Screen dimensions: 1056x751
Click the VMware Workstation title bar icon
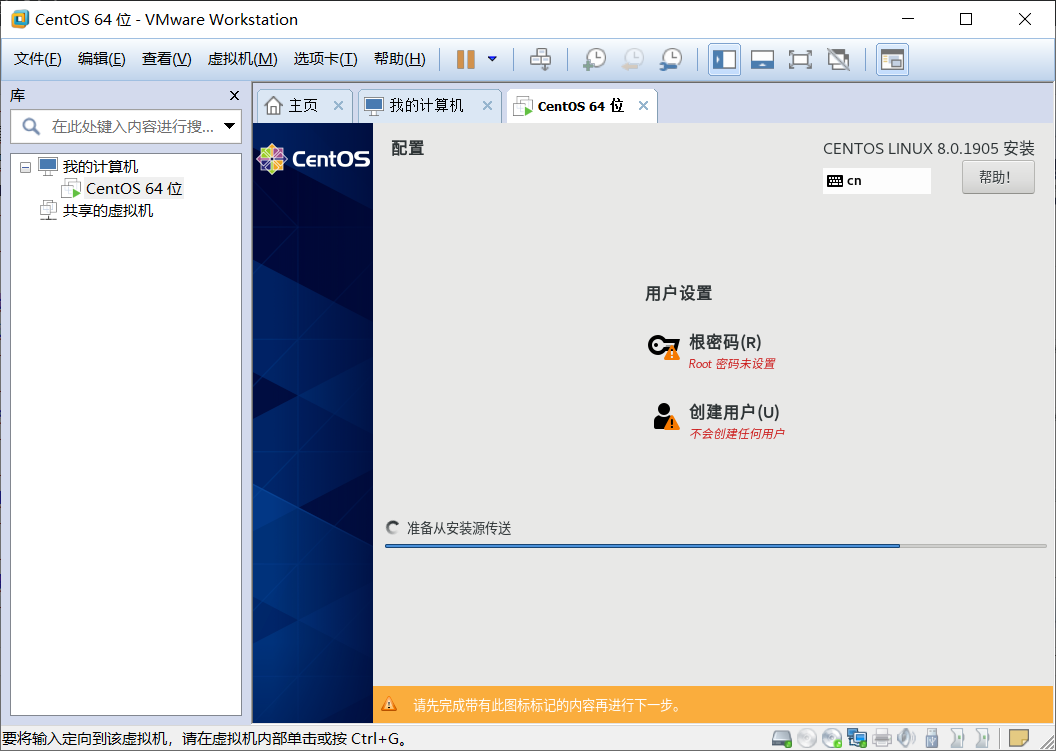[20, 19]
